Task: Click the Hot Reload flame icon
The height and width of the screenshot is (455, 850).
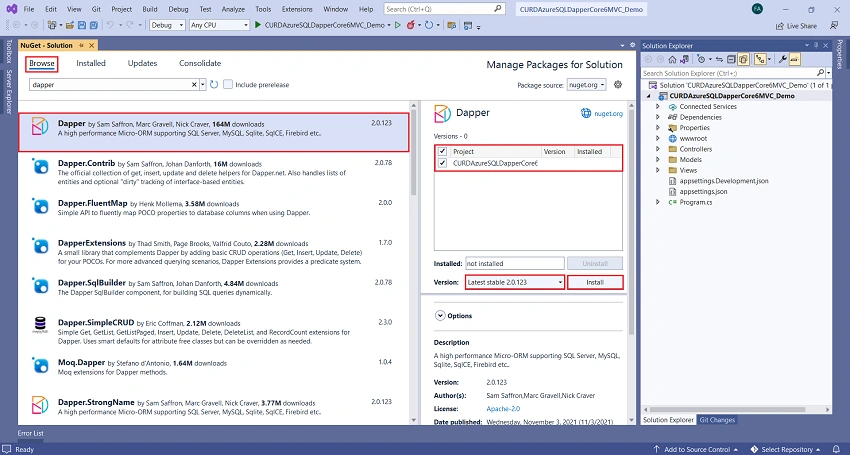Action: click(411, 25)
